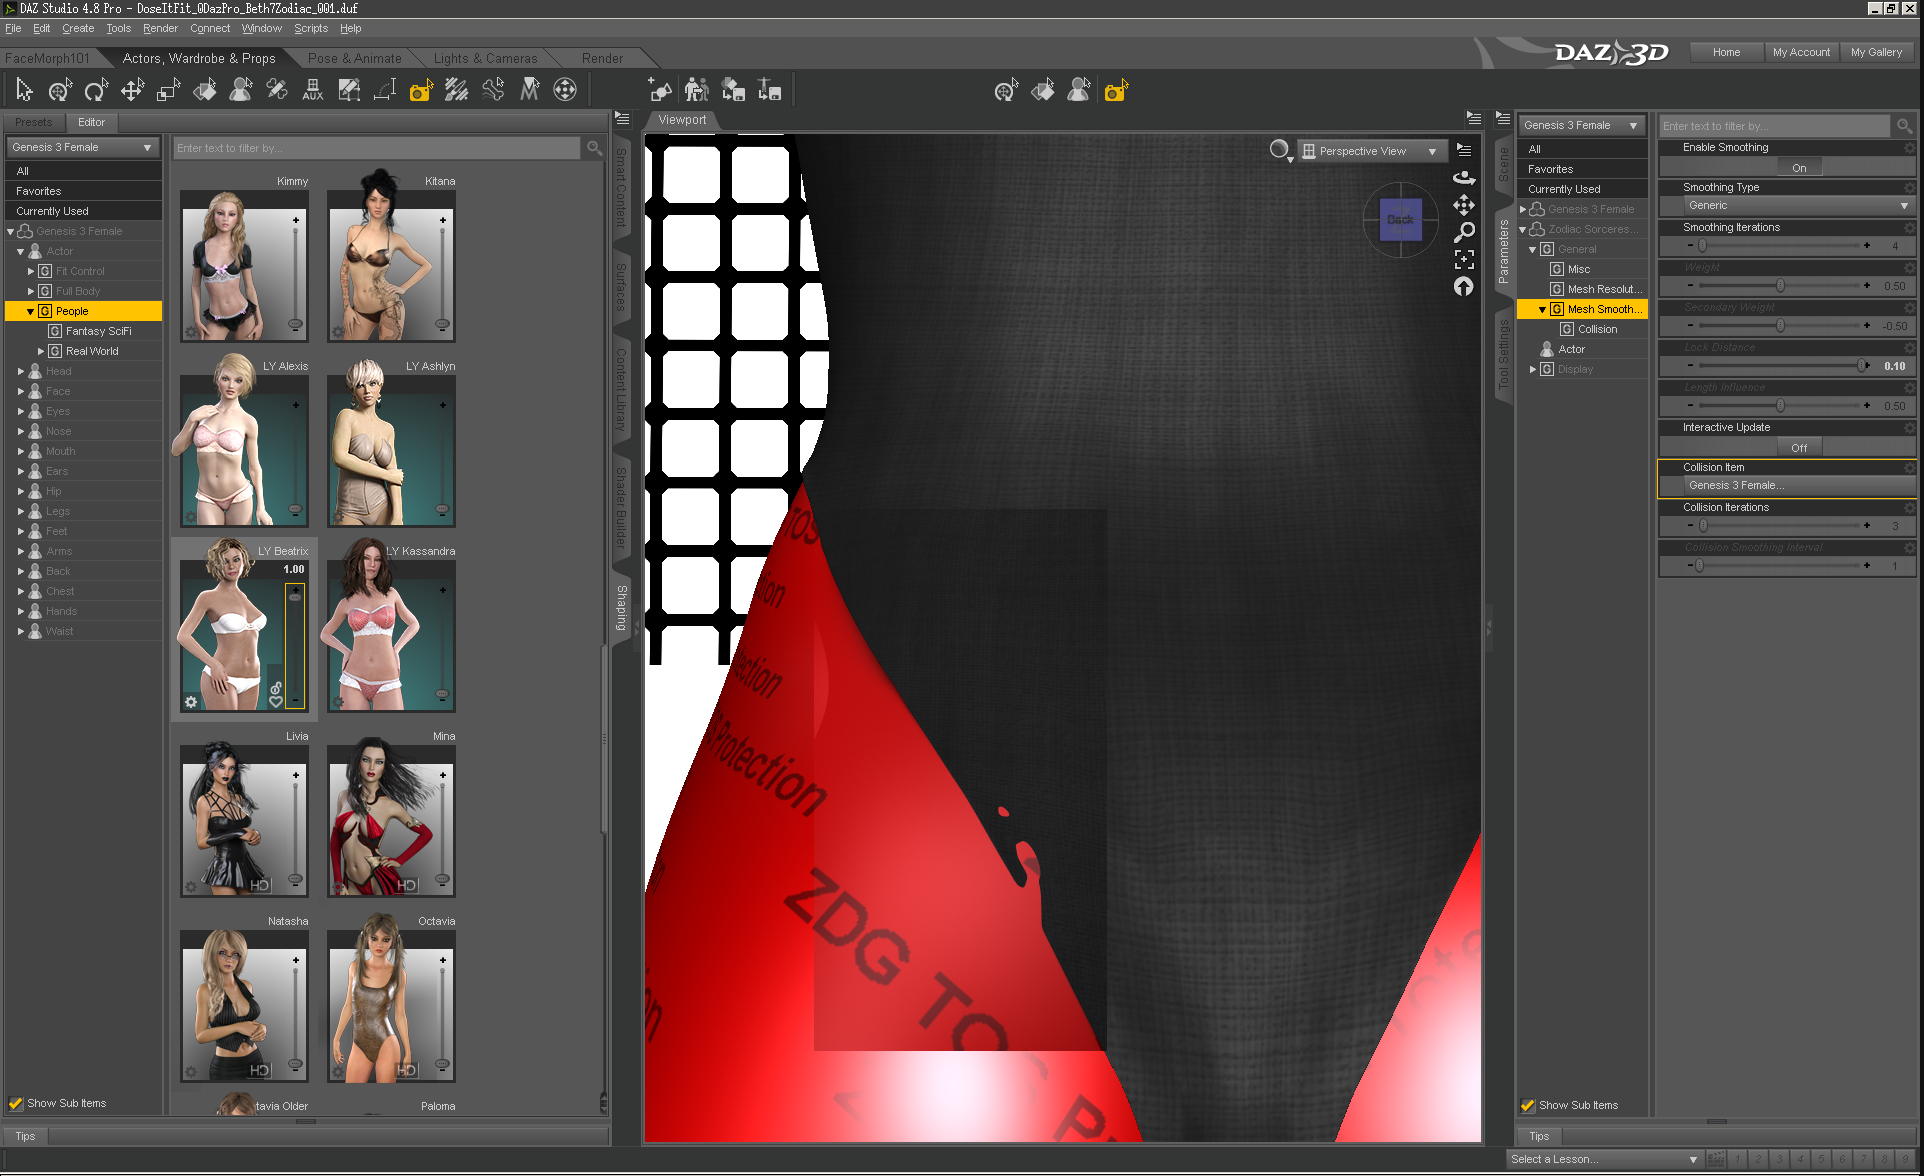Click the My Account button
Viewport: 1924px width, 1176px height.
(1800, 52)
